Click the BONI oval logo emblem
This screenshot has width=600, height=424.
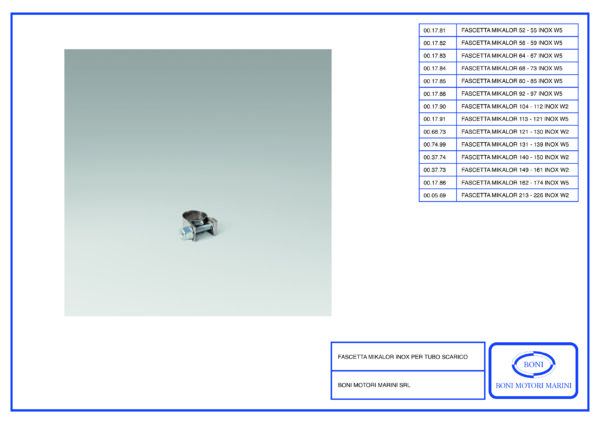pyautogui.click(x=532, y=365)
